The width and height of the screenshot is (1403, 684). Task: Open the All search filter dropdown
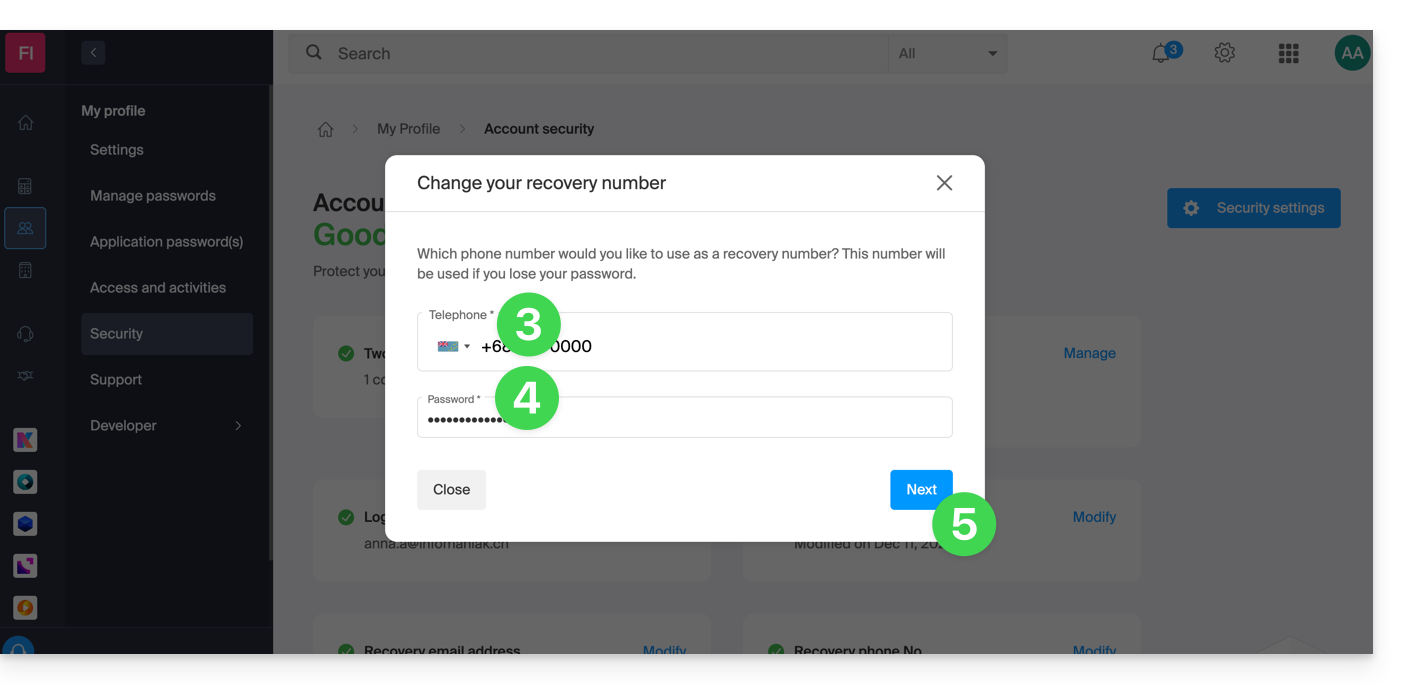pyautogui.click(x=947, y=54)
